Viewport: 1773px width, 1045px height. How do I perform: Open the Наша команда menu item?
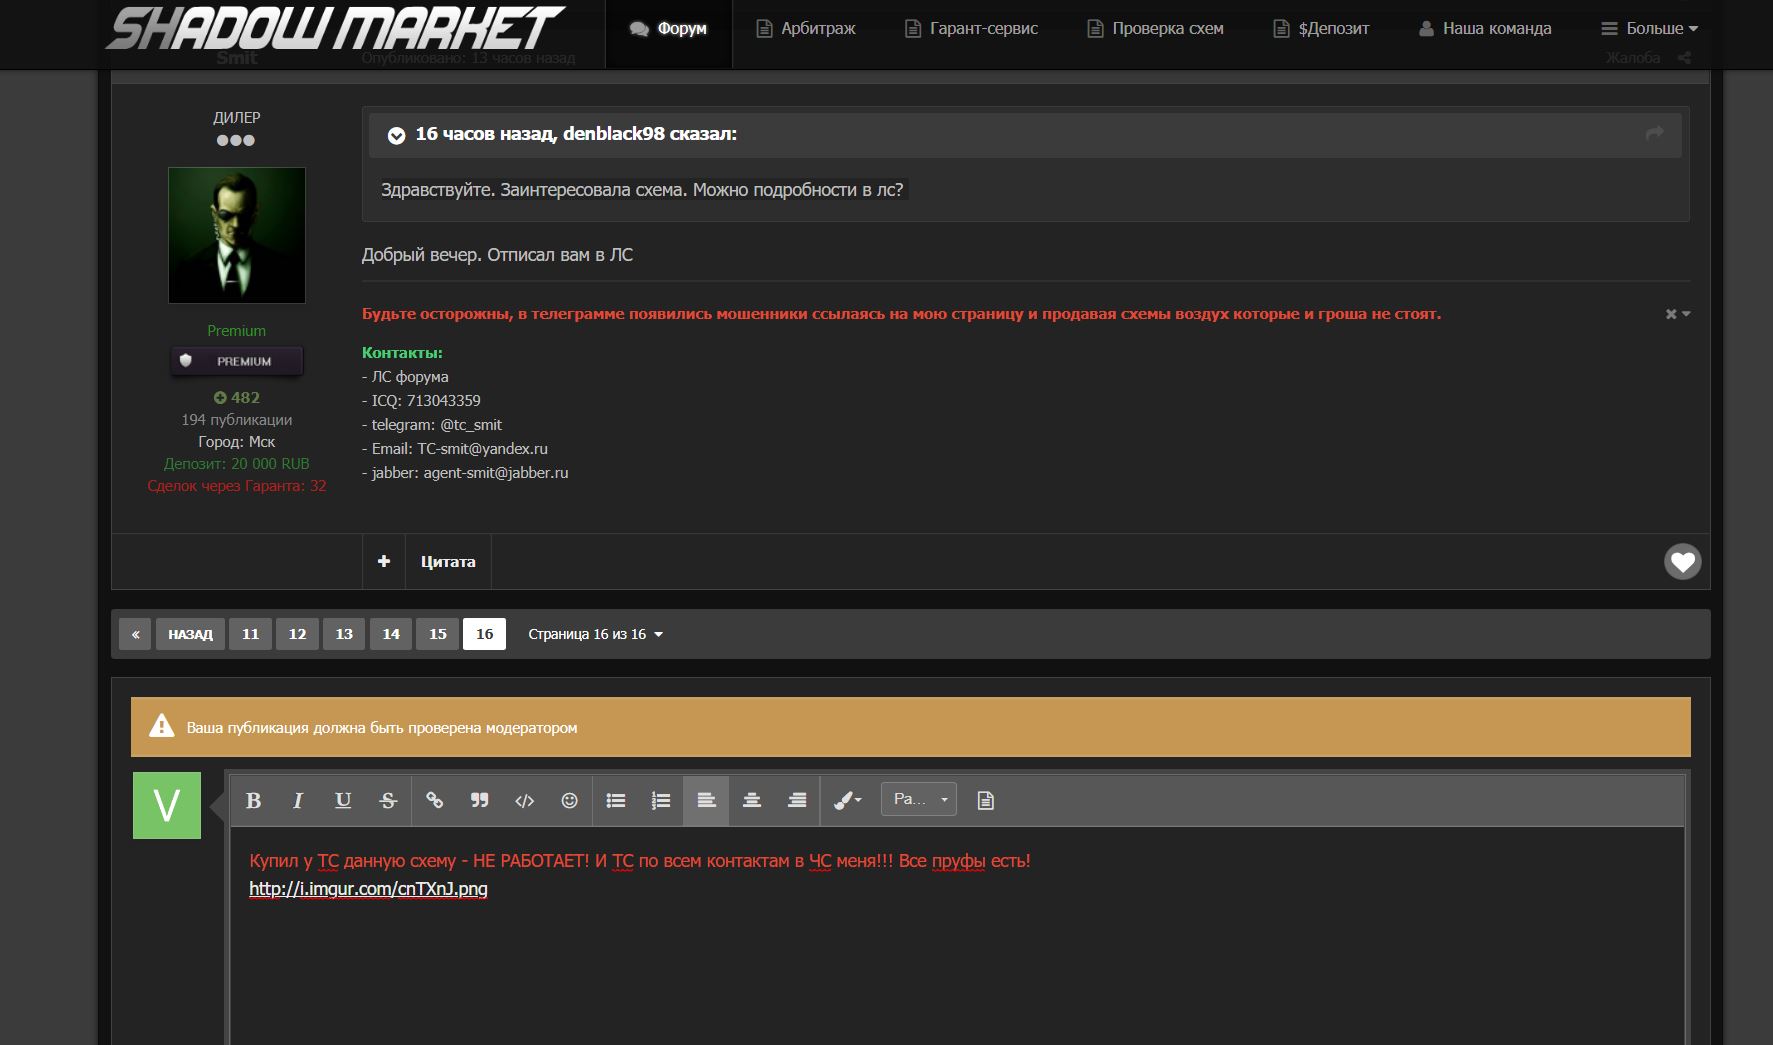1485,29
